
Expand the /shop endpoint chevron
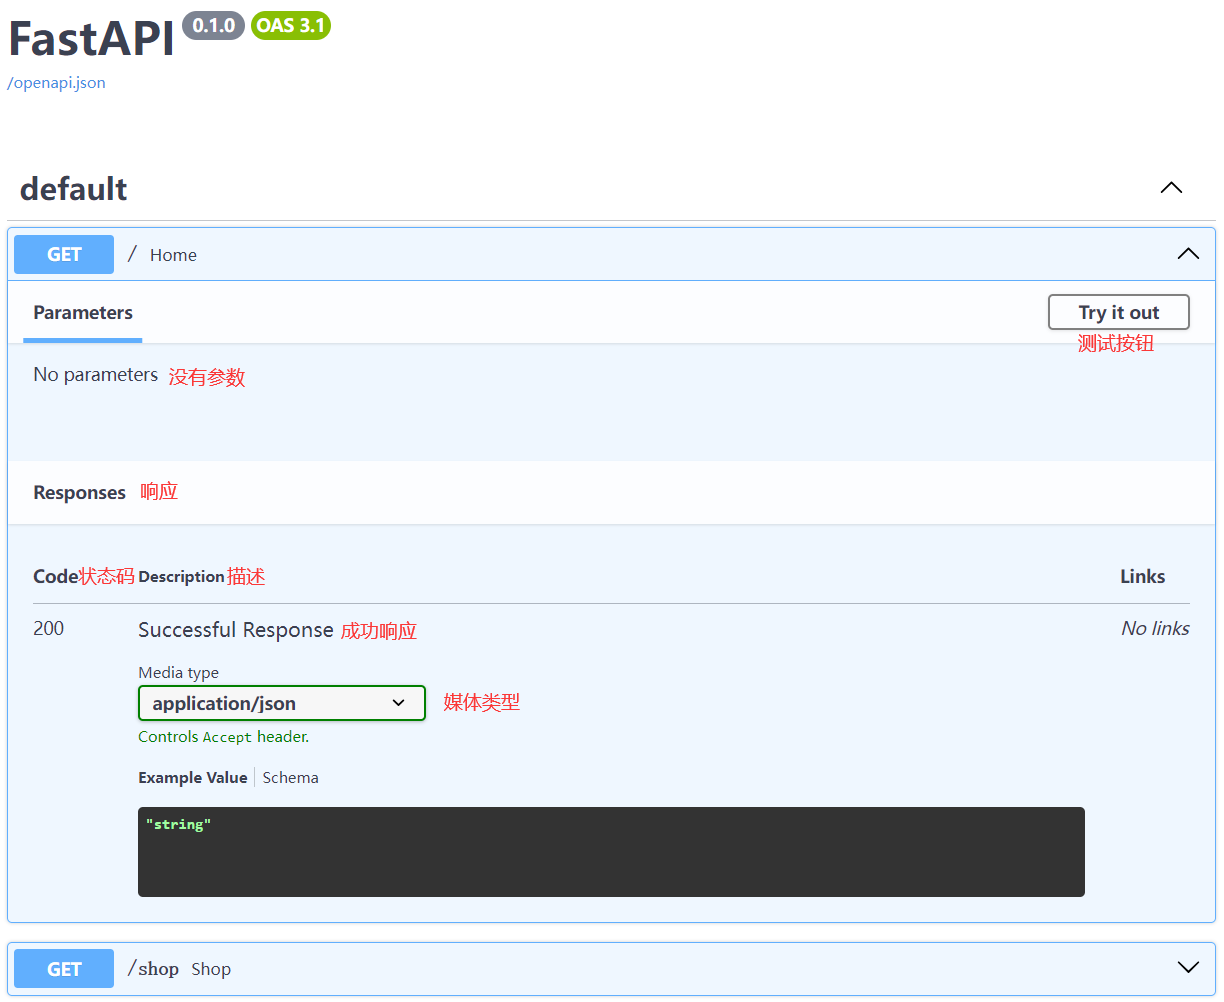(x=1188, y=967)
